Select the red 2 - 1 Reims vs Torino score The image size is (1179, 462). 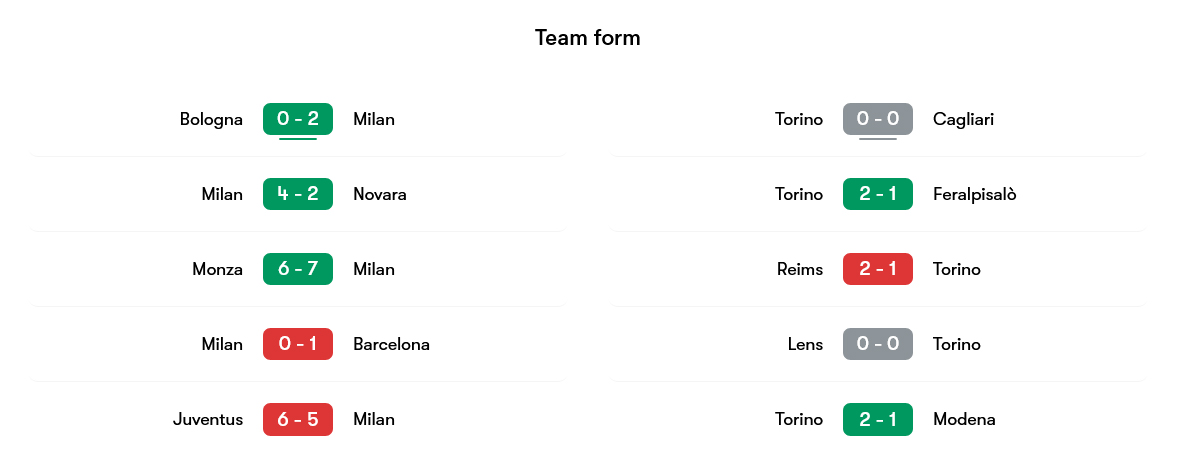coord(878,269)
